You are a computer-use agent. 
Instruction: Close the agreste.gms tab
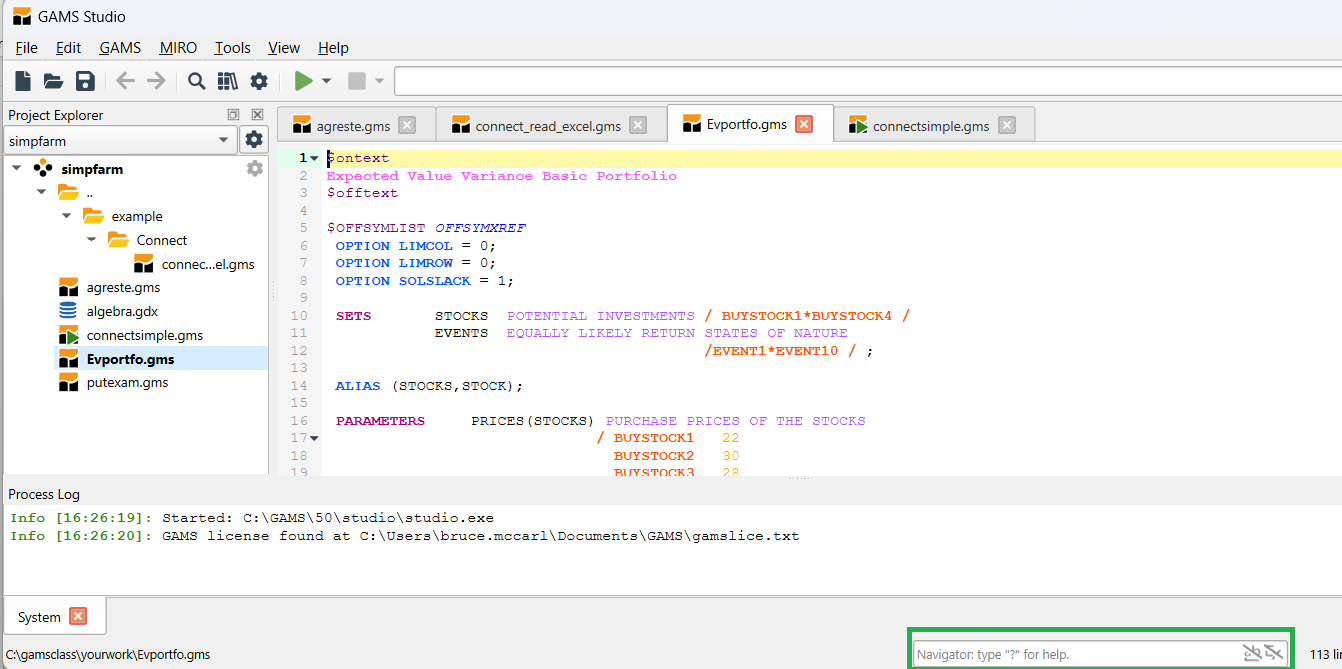point(407,125)
